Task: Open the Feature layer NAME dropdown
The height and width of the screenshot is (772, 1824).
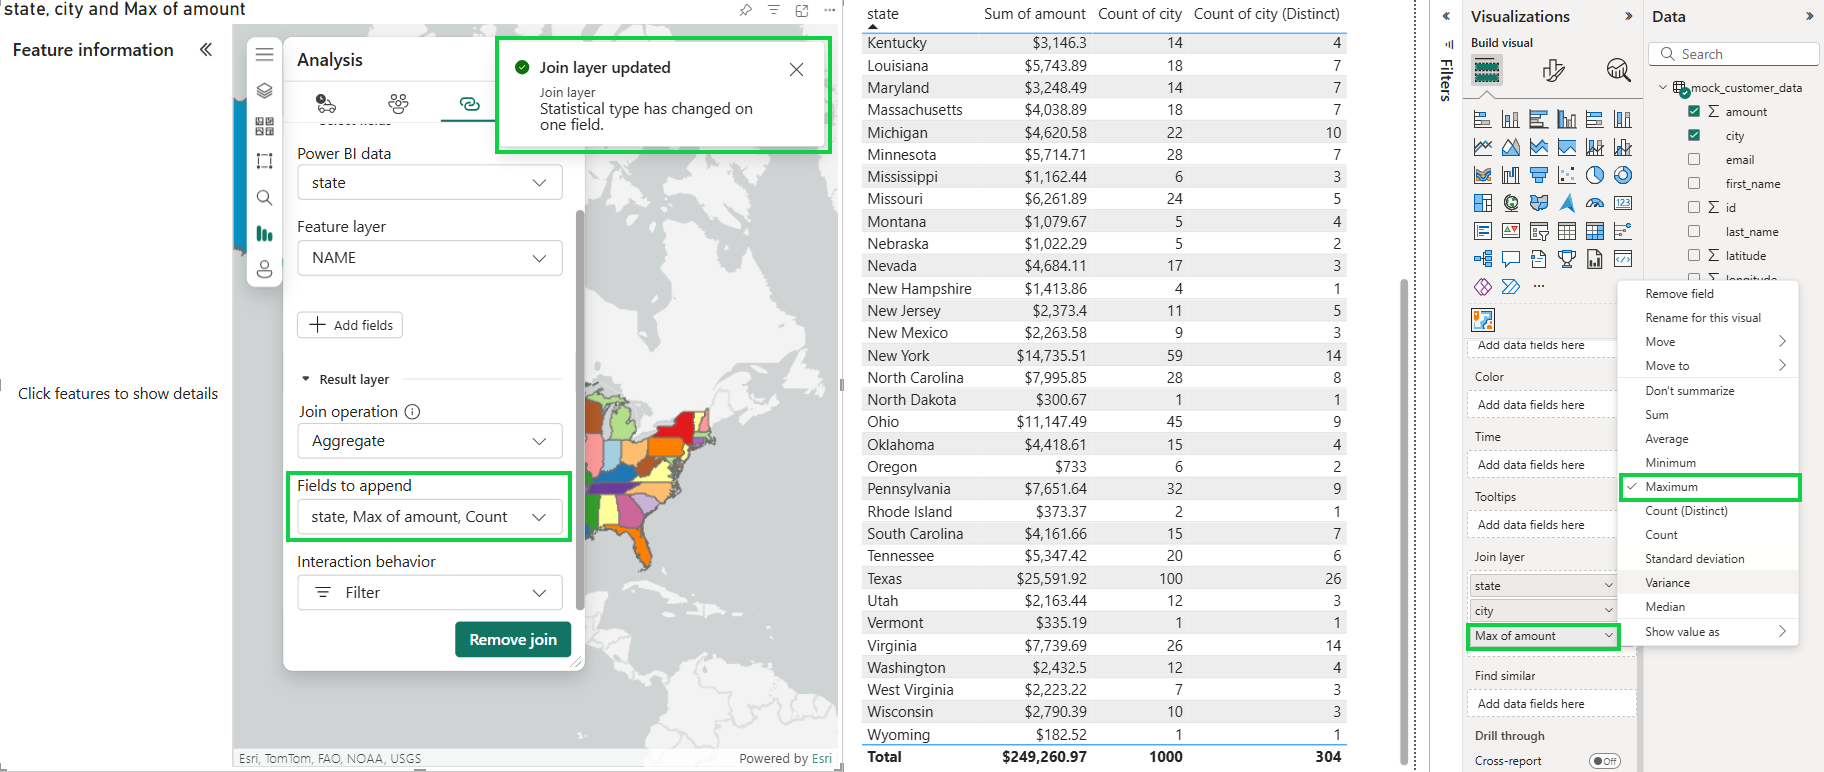Action: point(430,258)
